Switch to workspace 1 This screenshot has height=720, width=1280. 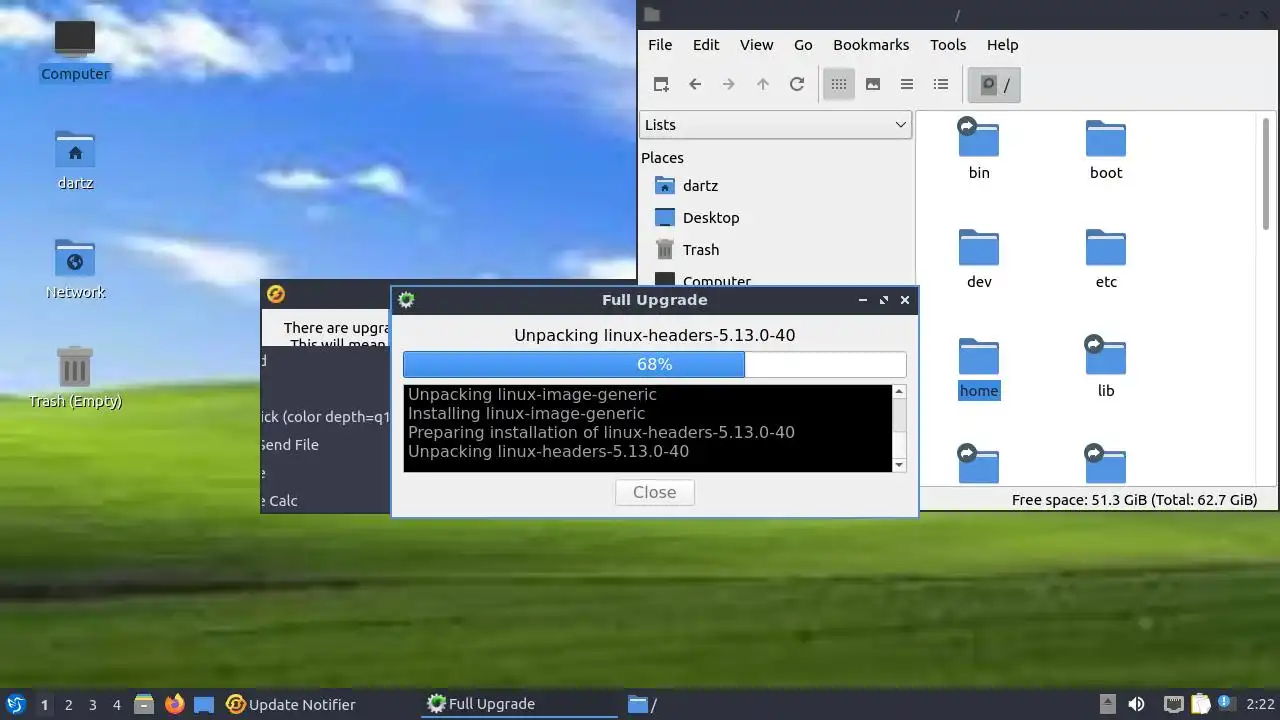44,705
